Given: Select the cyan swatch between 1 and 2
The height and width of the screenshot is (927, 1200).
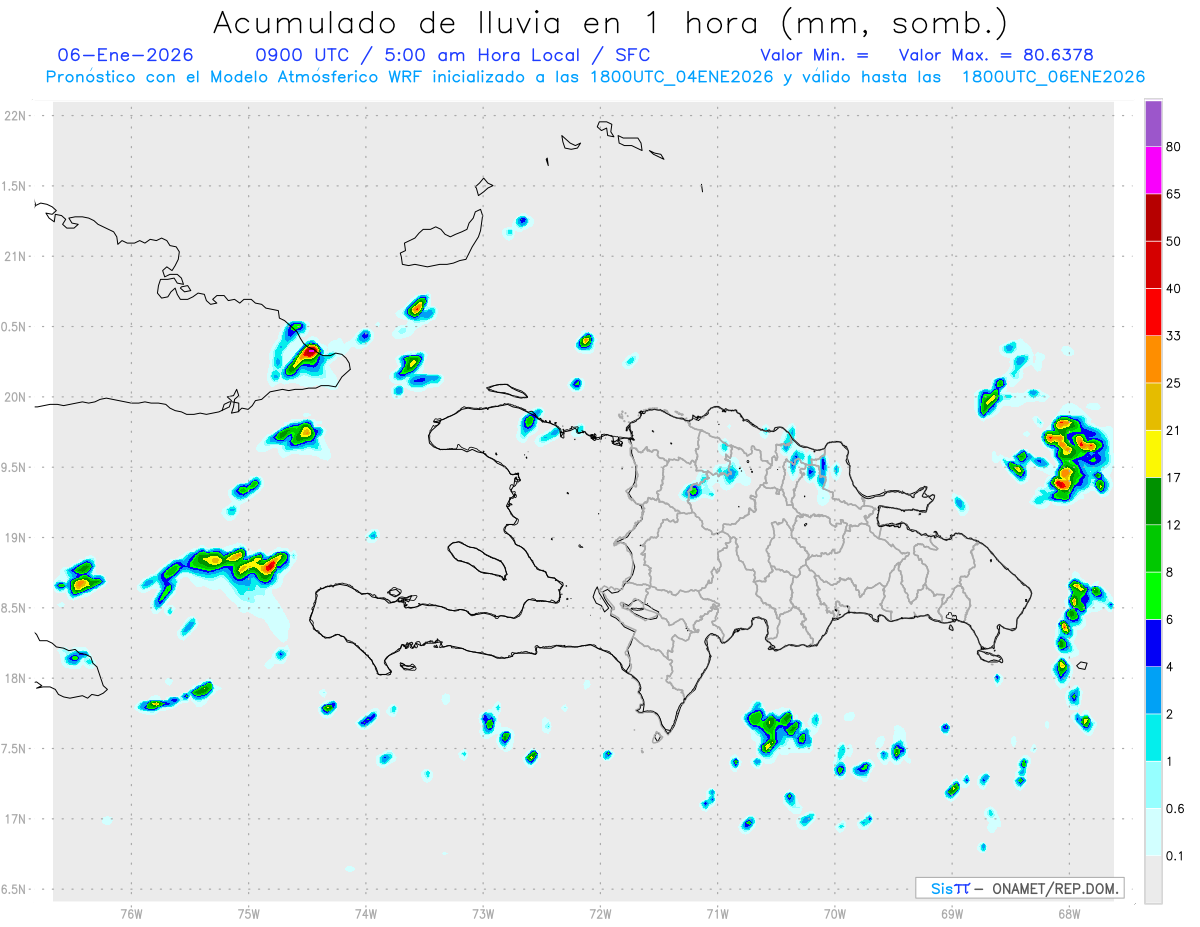Looking at the screenshot, I should (x=1153, y=737).
